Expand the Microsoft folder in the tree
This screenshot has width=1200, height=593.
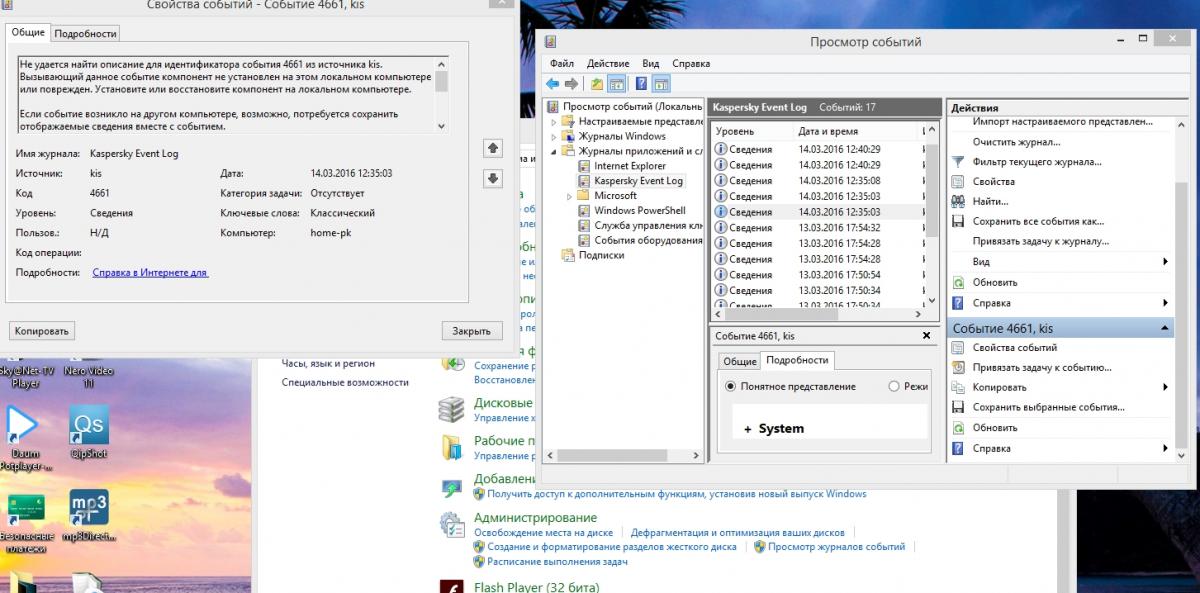(570, 196)
